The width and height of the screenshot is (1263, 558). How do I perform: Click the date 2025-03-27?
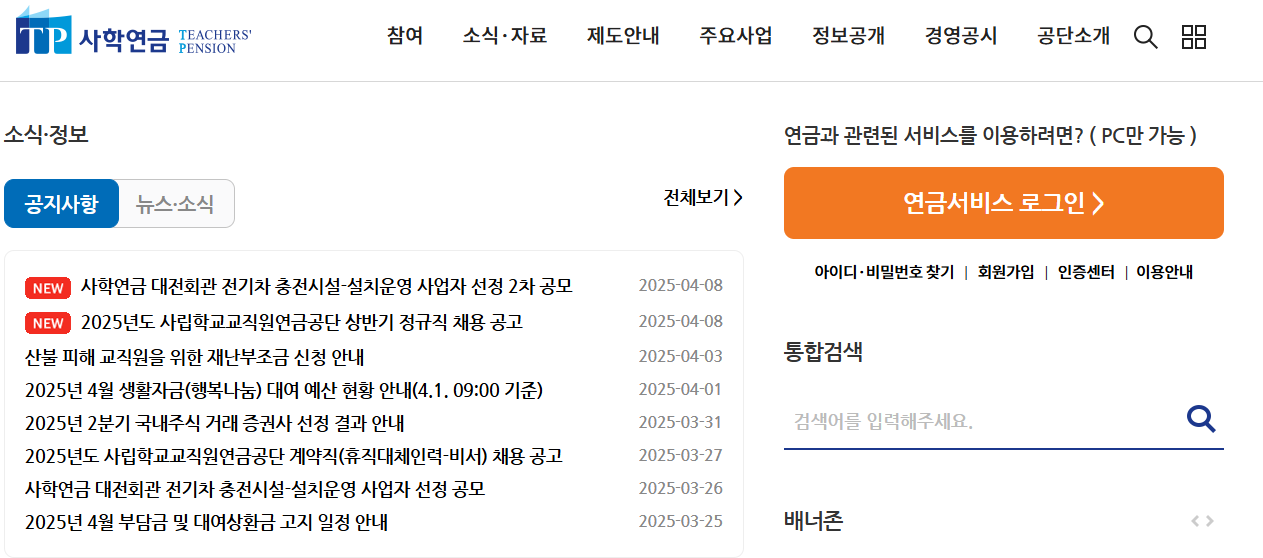click(x=680, y=455)
